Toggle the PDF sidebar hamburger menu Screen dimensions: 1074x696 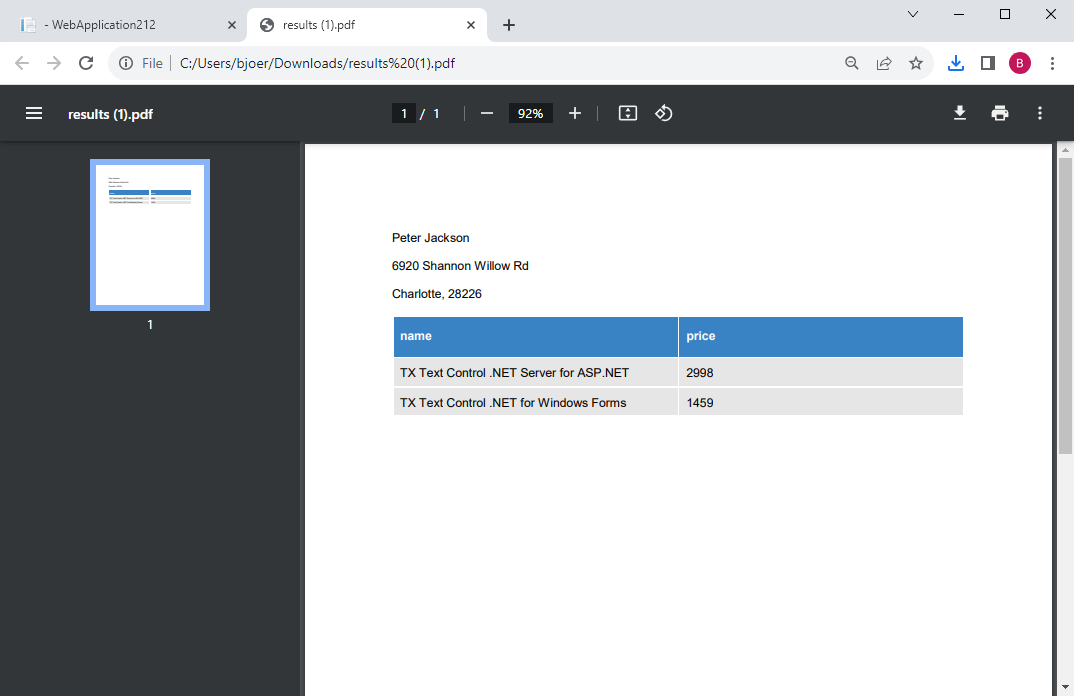pos(34,114)
